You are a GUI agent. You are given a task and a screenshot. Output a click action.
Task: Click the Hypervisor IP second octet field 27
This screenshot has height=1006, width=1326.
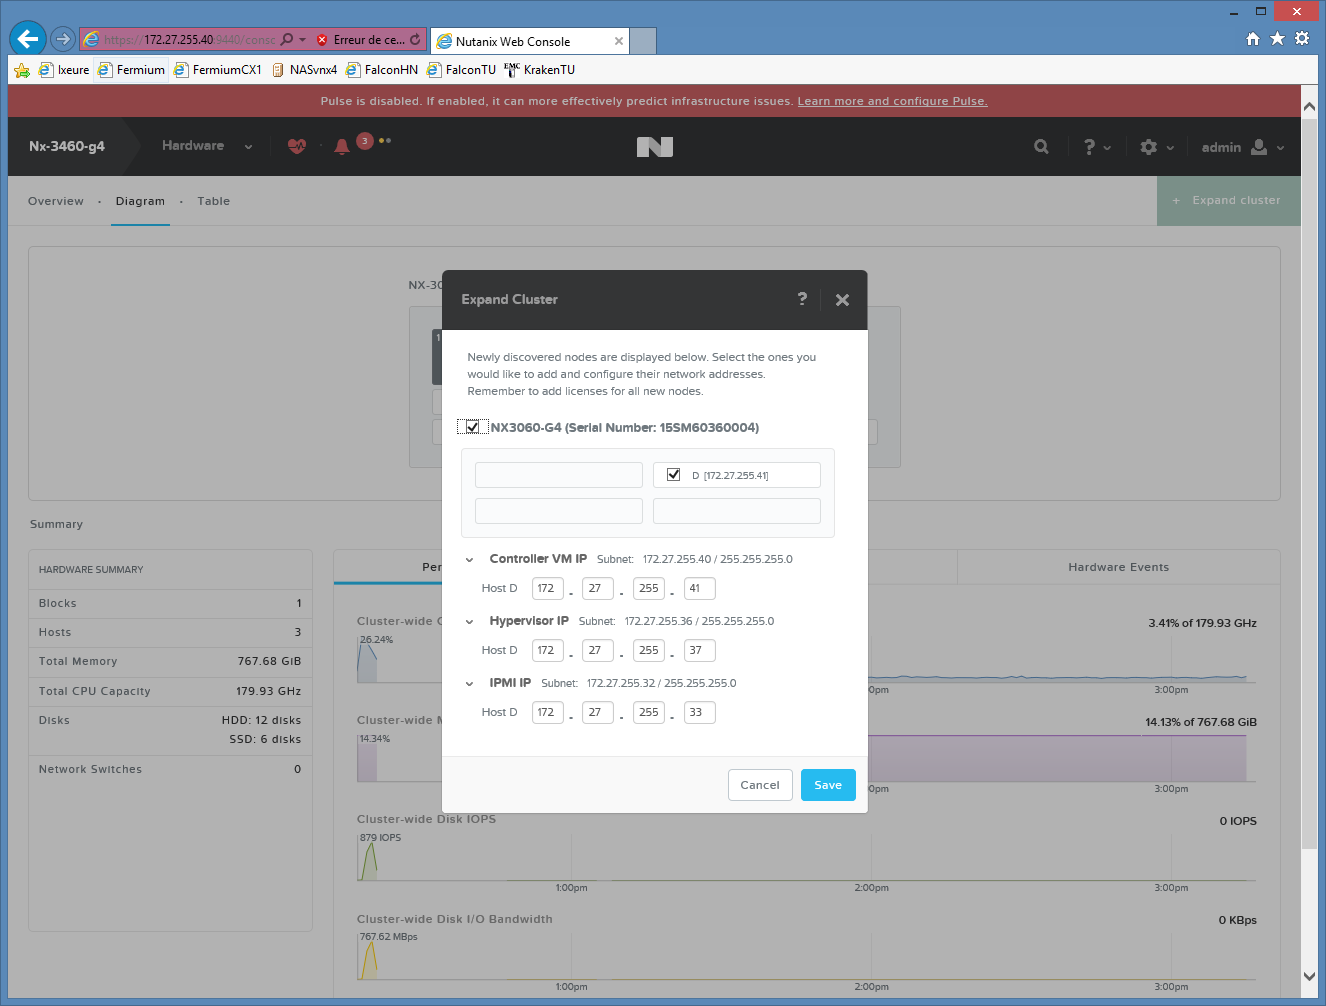598,651
